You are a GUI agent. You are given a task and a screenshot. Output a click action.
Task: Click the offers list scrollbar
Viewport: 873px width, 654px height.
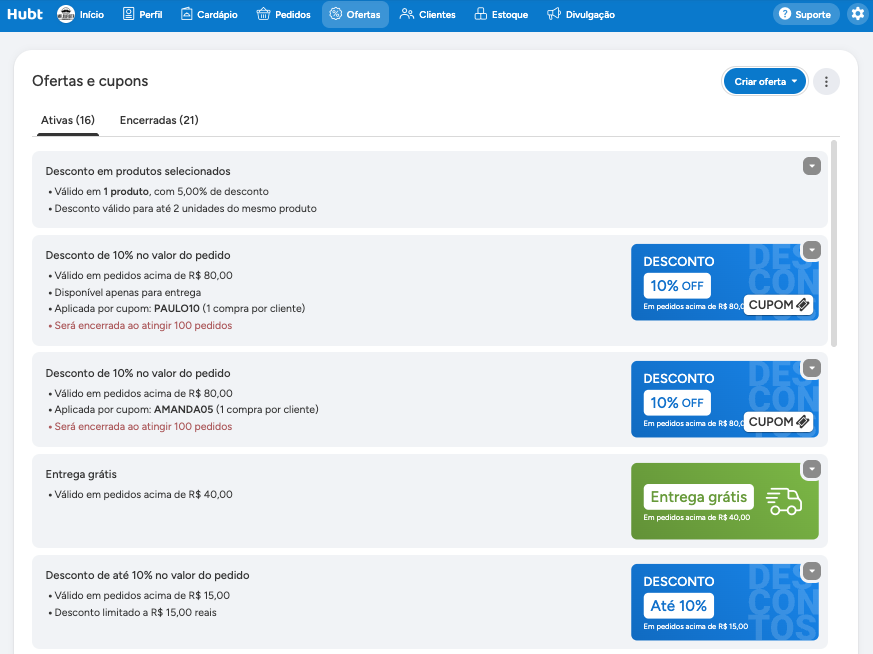pyautogui.click(x=833, y=244)
